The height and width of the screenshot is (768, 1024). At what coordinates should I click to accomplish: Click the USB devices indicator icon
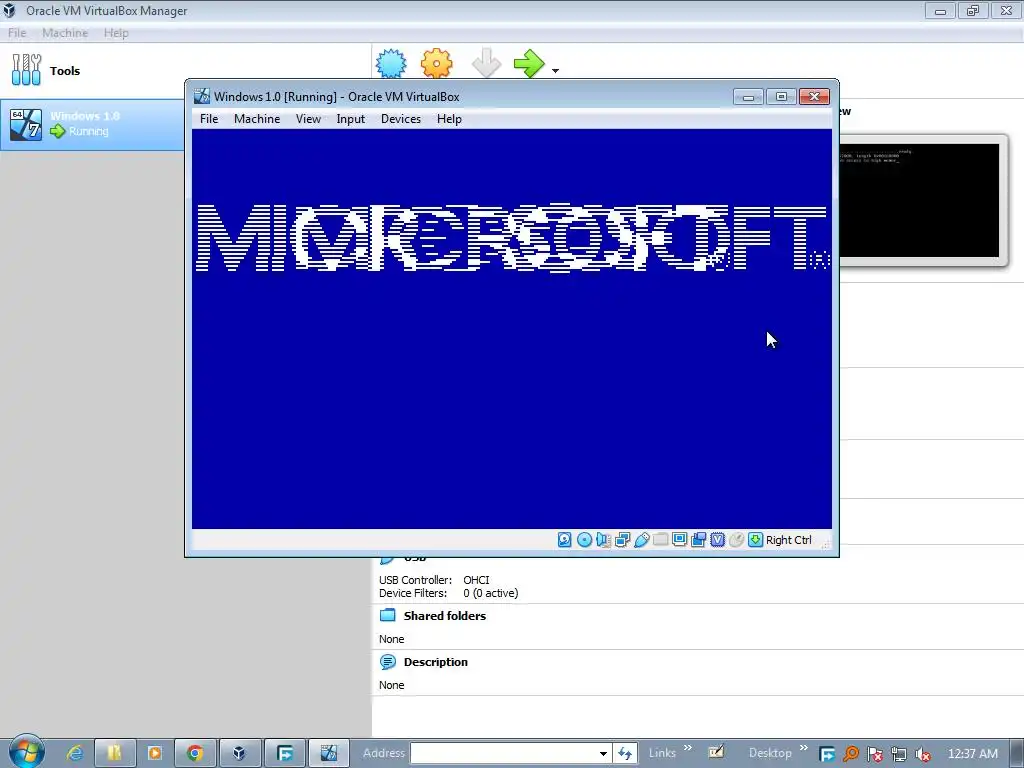[641, 539]
